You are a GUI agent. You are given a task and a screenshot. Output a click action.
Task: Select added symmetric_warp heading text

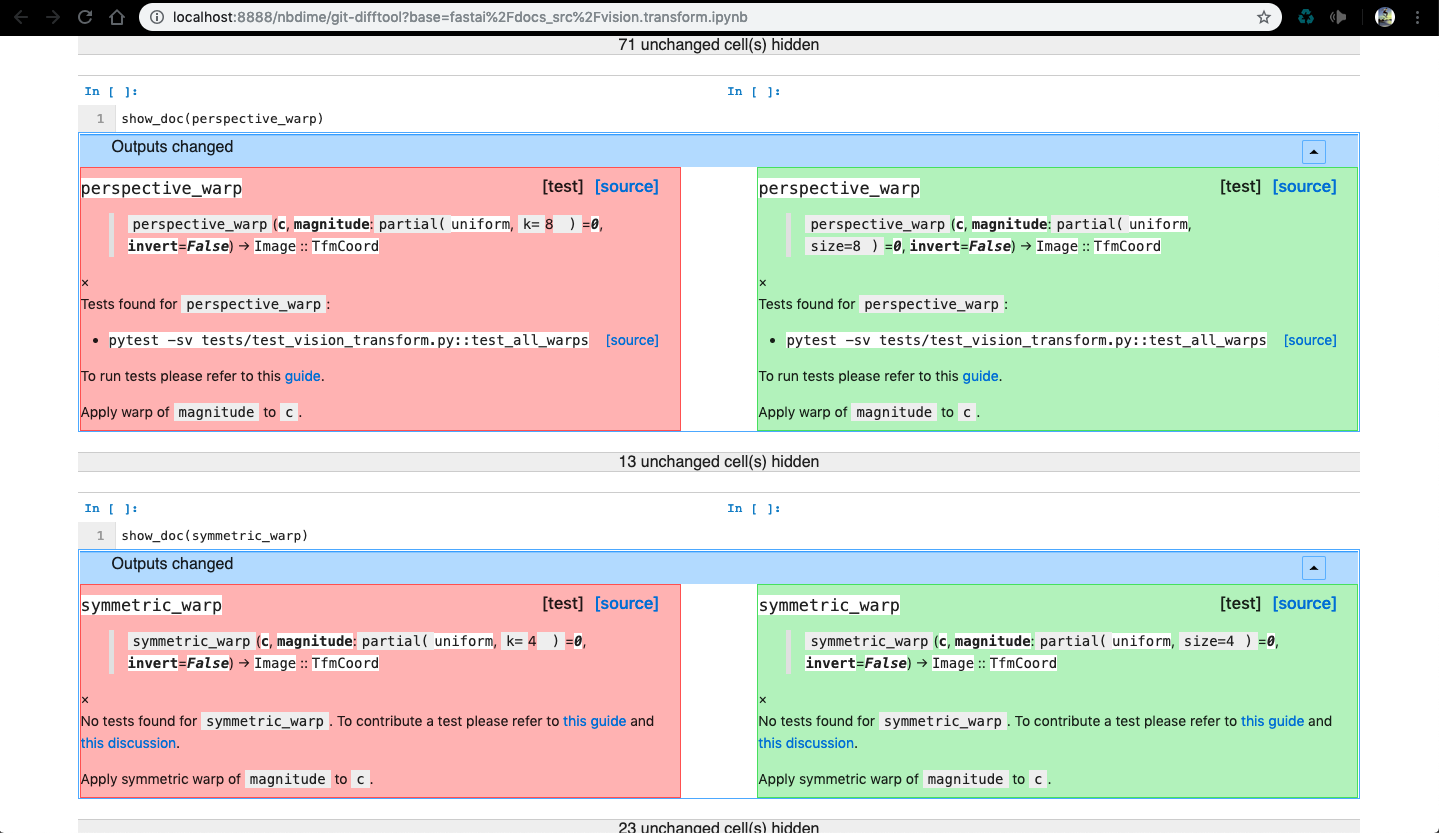click(x=829, y=605)
